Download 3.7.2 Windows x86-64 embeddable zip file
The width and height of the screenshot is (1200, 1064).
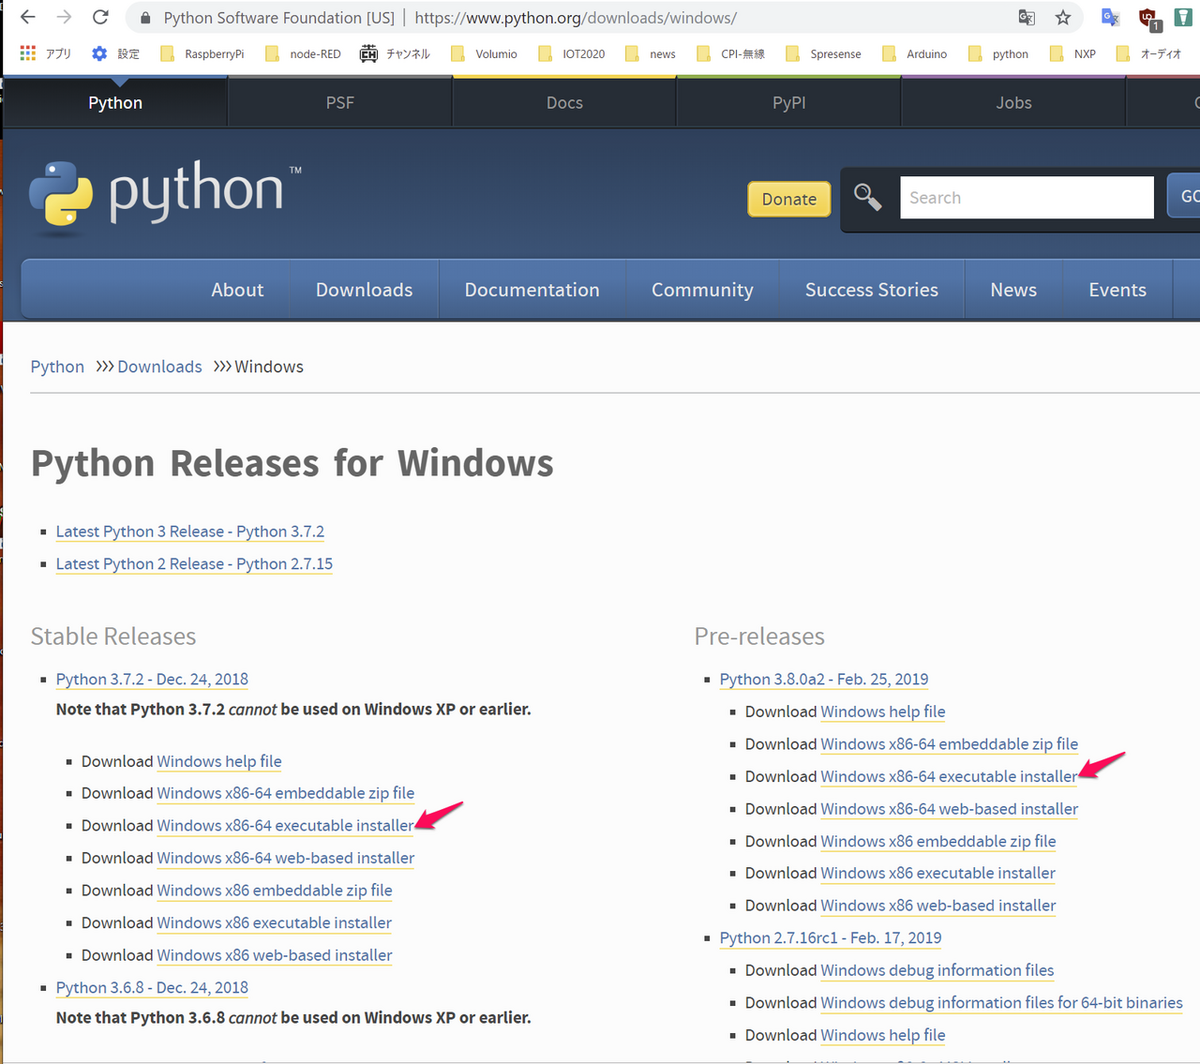coord(285,793)
